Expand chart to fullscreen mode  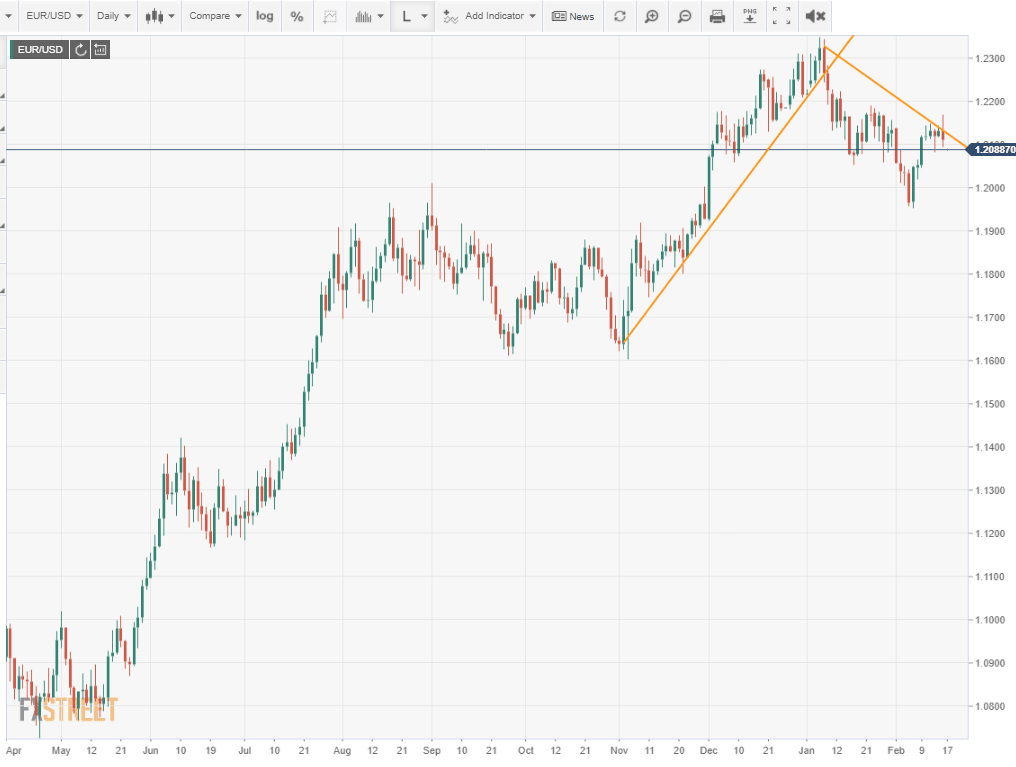point(781,16)
